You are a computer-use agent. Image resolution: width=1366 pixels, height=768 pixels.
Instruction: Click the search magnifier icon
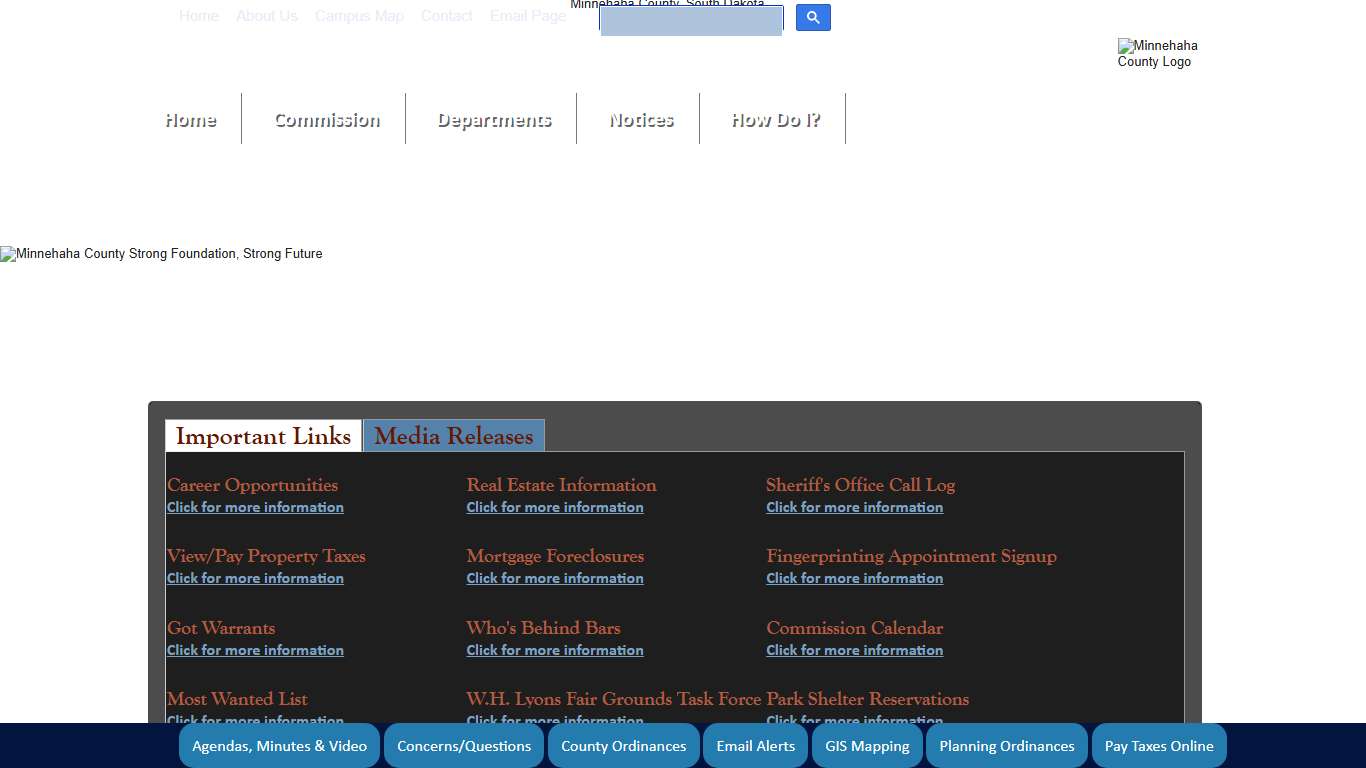[x=812, y=17]
